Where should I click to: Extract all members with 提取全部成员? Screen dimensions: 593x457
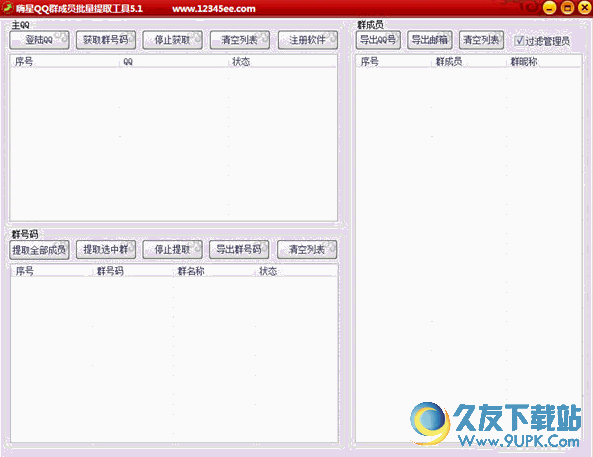[39, 250]
